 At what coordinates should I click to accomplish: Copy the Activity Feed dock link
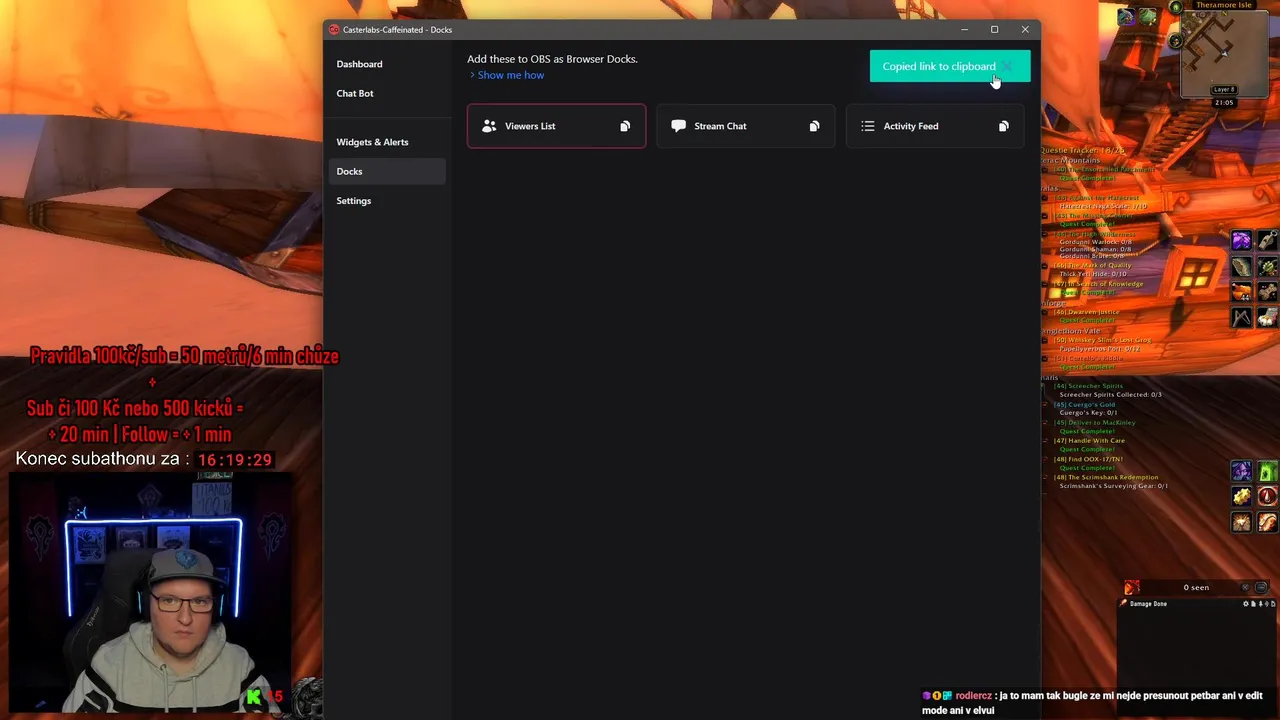(1003, 126)
